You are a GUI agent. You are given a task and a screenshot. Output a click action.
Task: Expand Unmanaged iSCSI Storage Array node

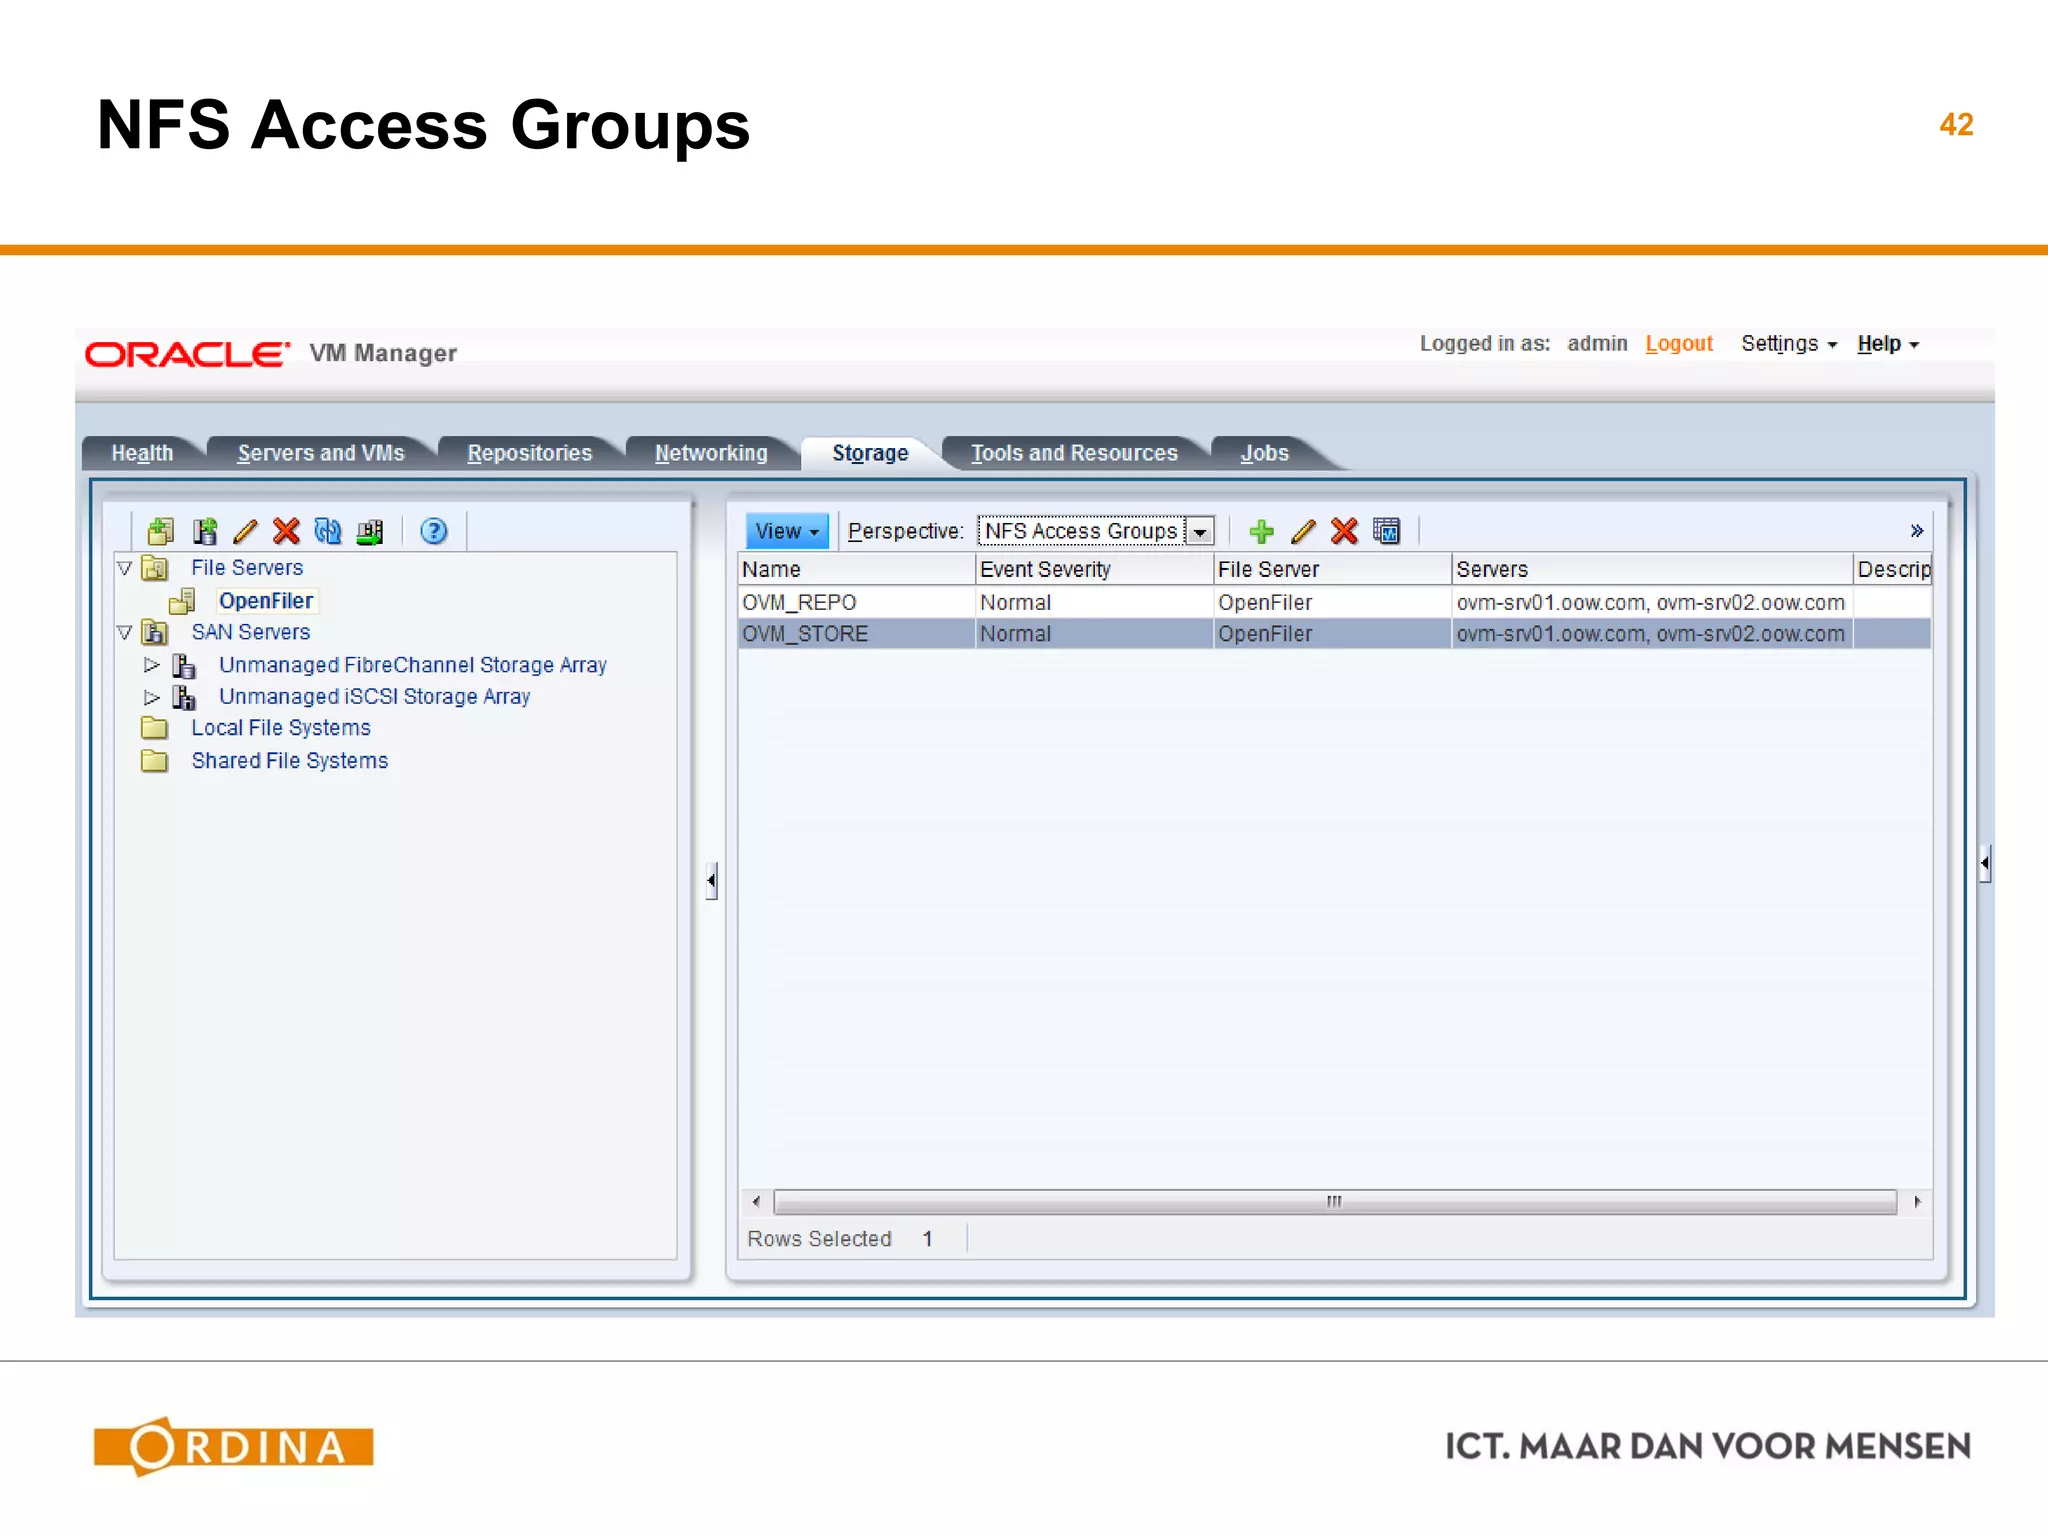point(152,697)
